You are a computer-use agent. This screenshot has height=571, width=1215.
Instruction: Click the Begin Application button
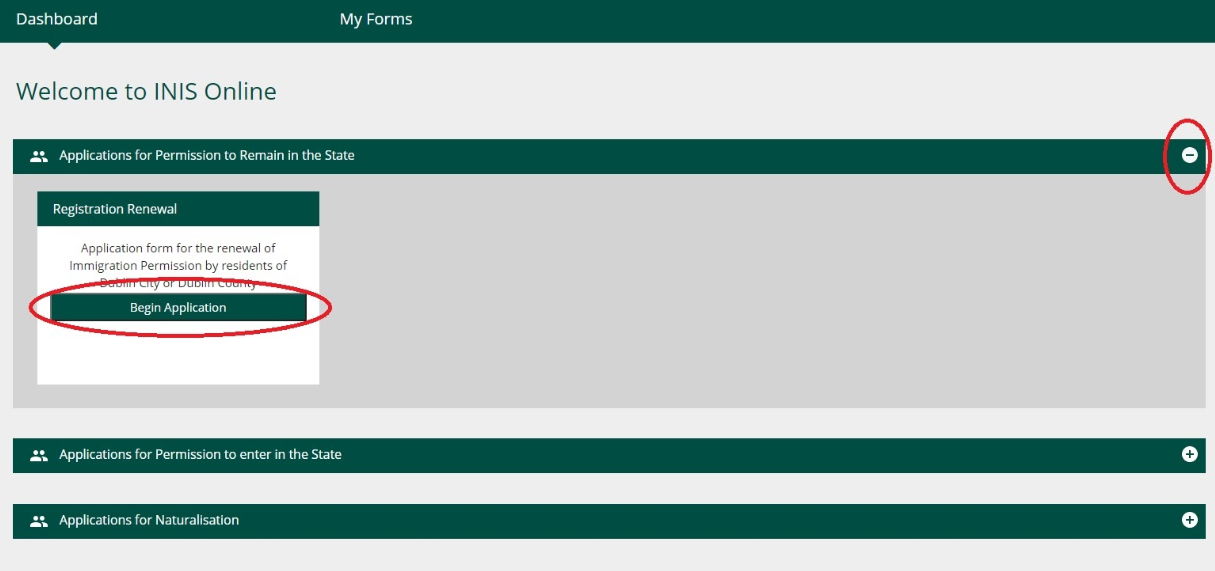point(178,308)
